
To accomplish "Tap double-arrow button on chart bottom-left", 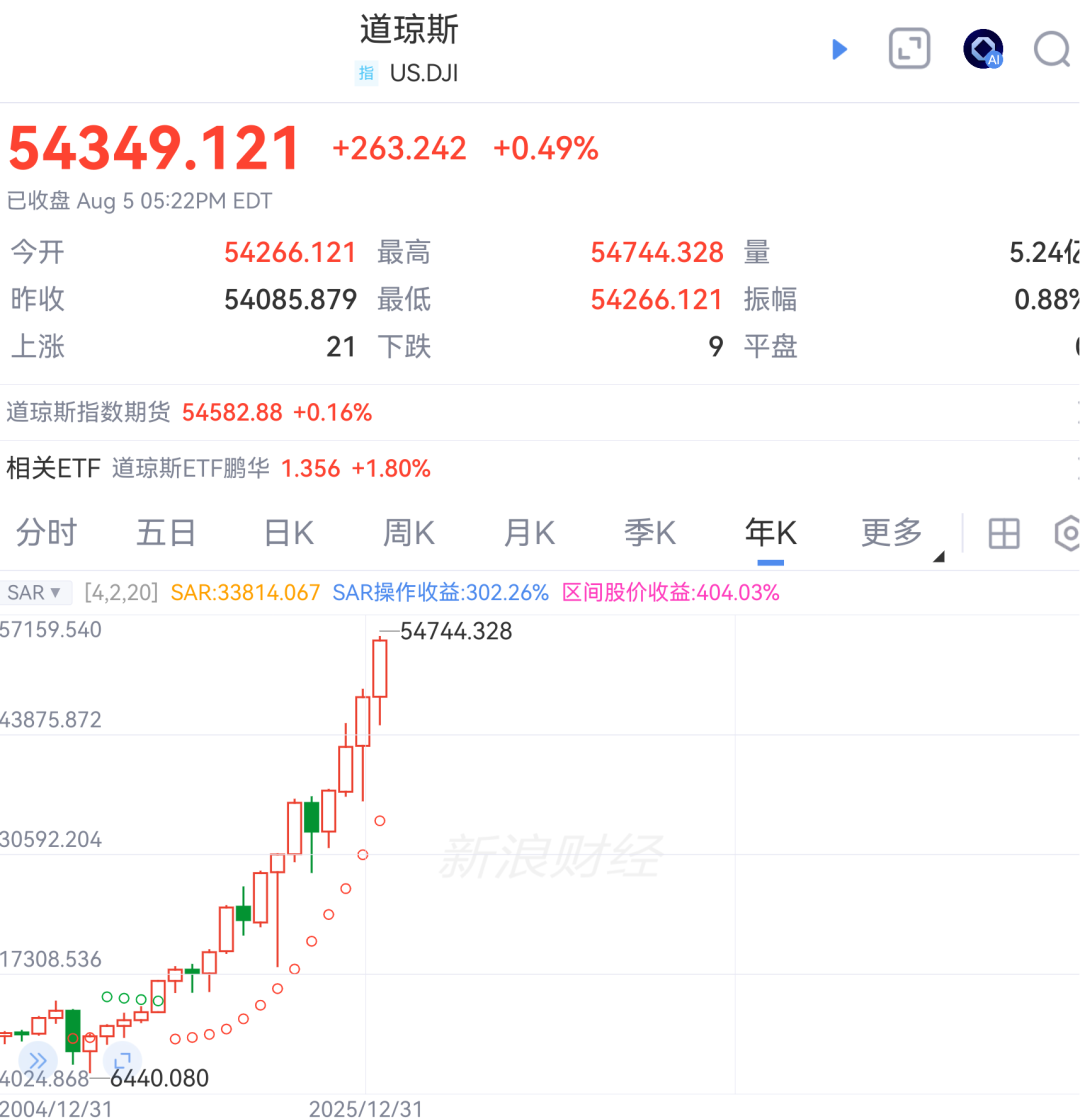I will [37, 1060].
